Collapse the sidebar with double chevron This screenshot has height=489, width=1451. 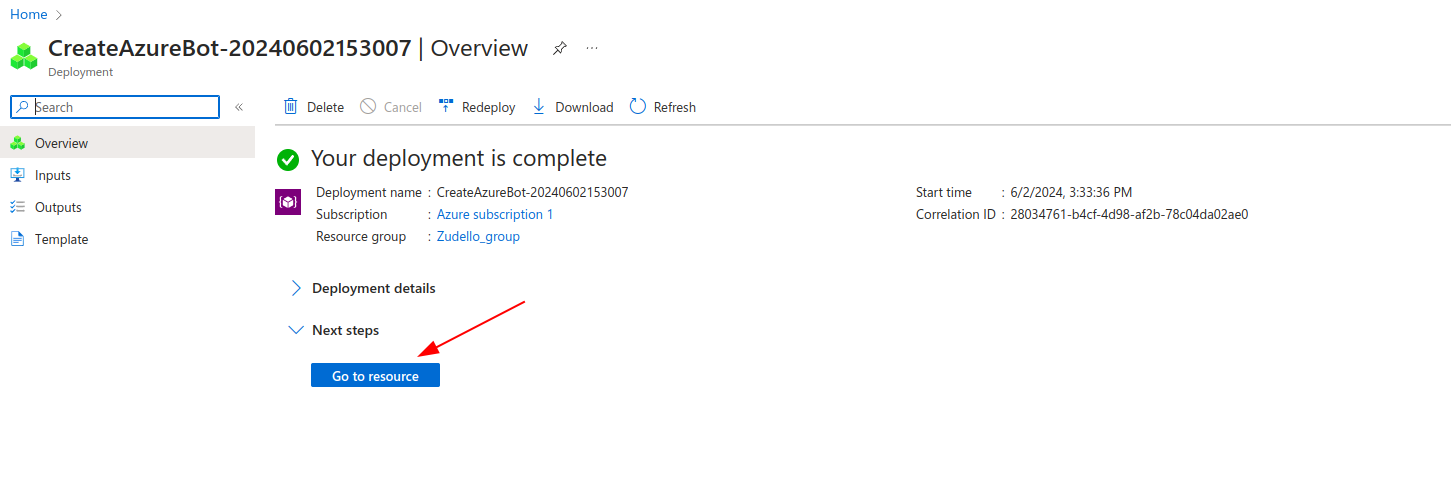[239, 107]
